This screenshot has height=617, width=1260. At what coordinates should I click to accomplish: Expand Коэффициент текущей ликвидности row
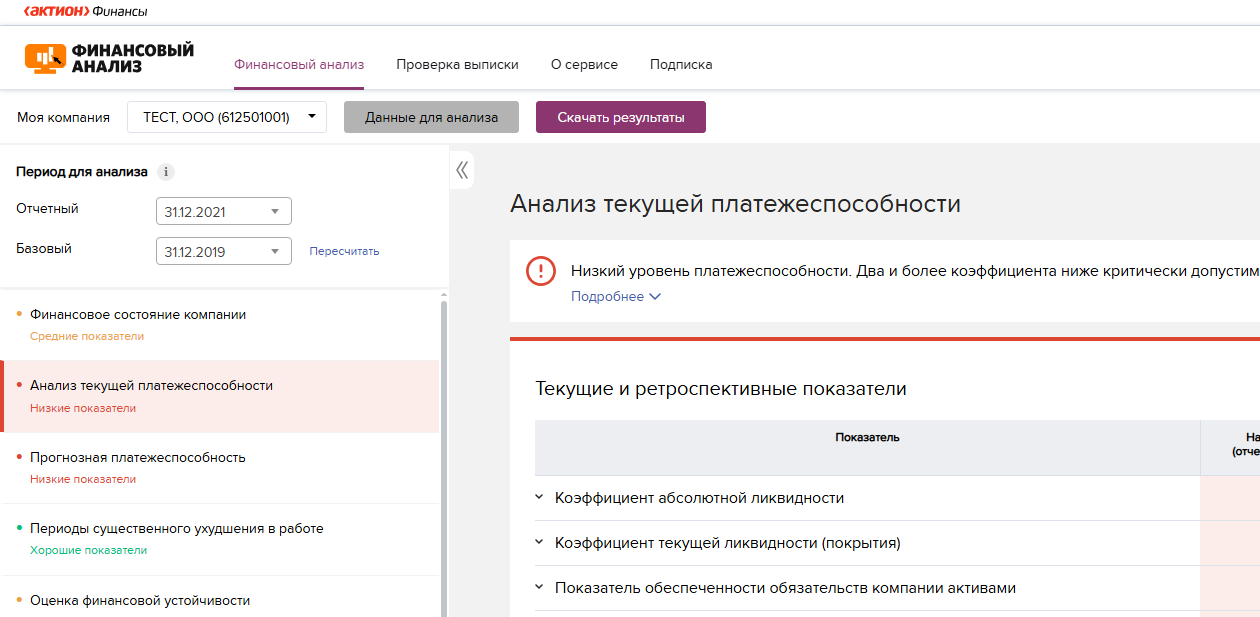coord(539,543)
